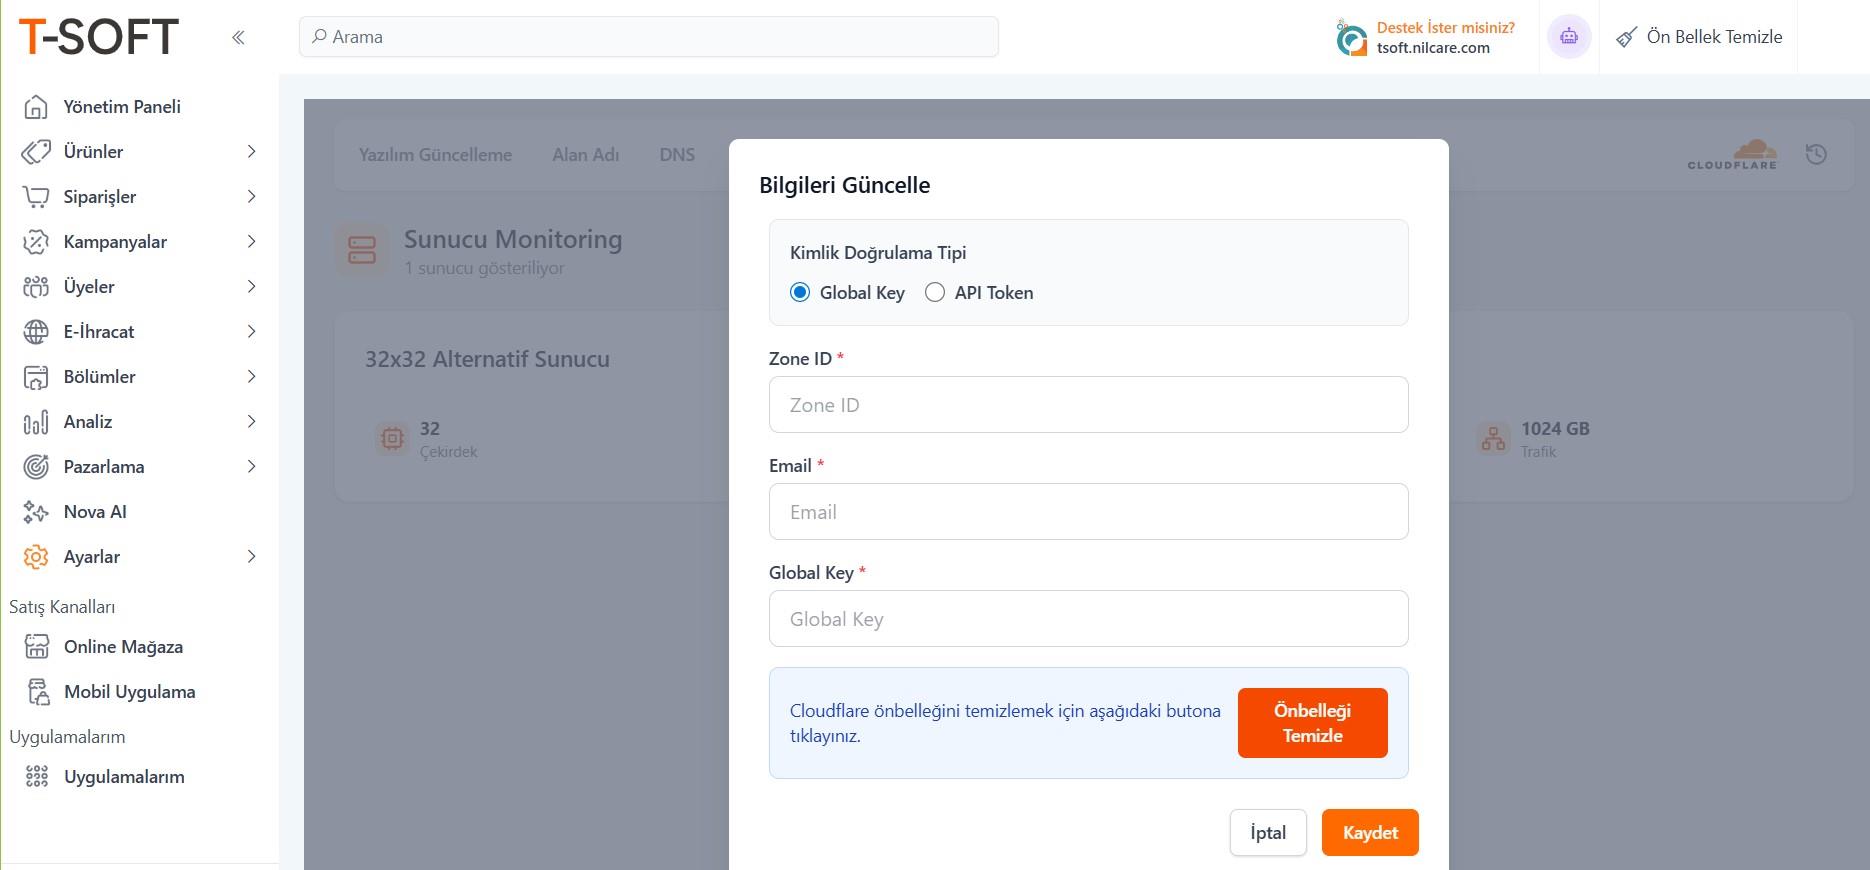Click the "1 sunucu gösteriliyor" text
Viewport: 1870px width, 870px height.
(484, 268)
